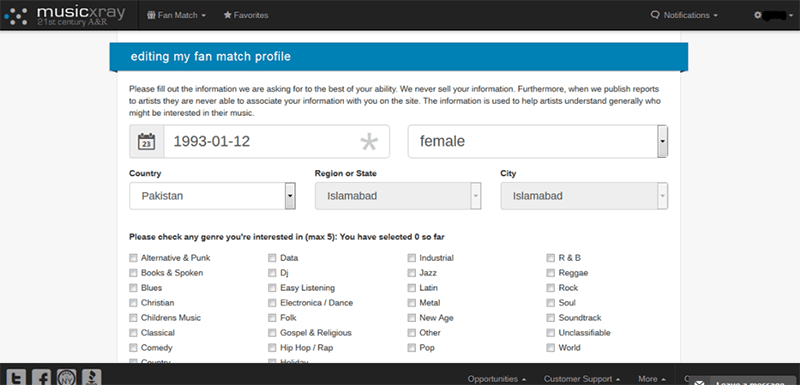Screen dimensions: 800x385
Task: Click the envelope icon on Leave a message
Action: 699,383
